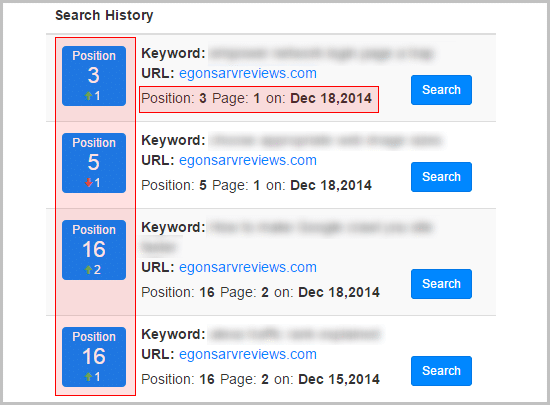This screenshot has width=550, height=405.
Task: Select the Position 16 badge with up 2
Action: coord(94,250)
